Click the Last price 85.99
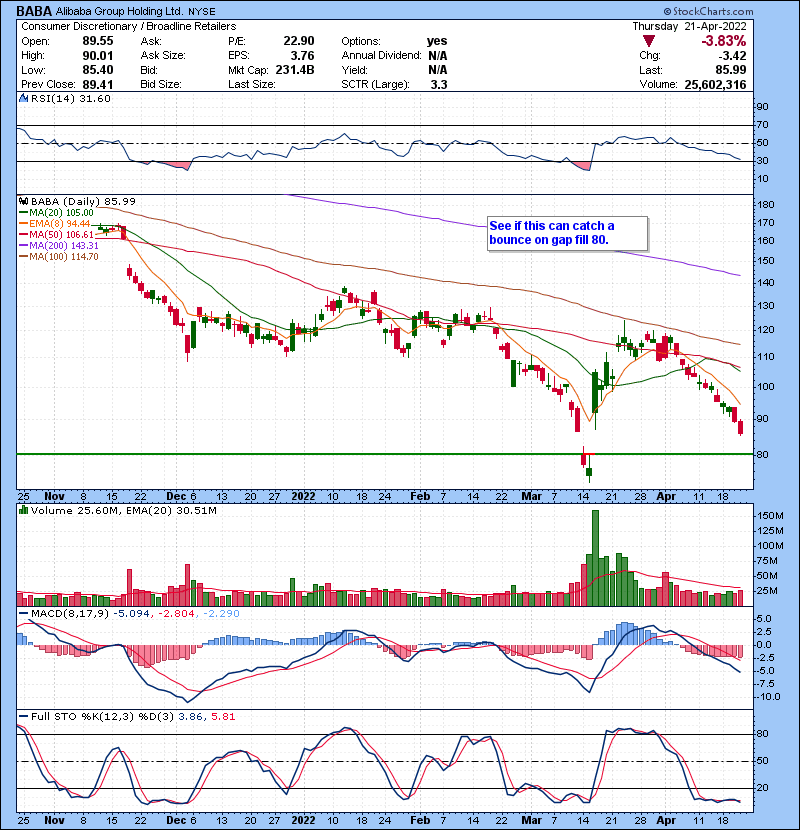 click(731, 70)
